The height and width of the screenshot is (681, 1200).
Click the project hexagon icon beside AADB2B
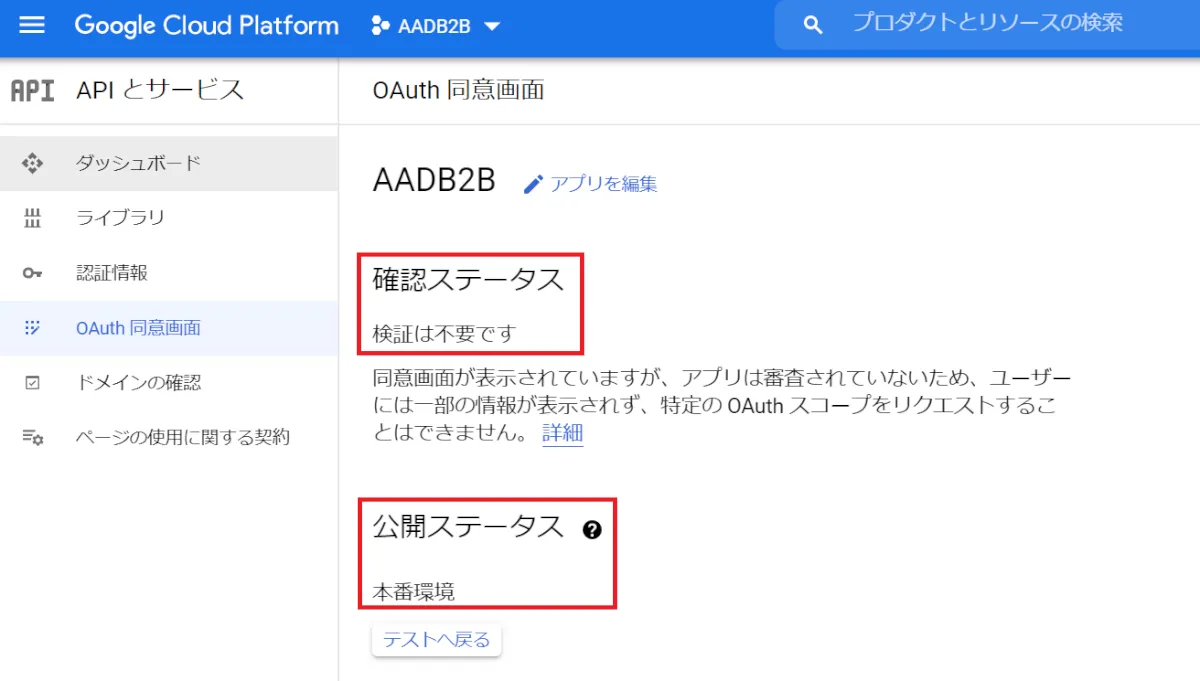tap(380, 27)
